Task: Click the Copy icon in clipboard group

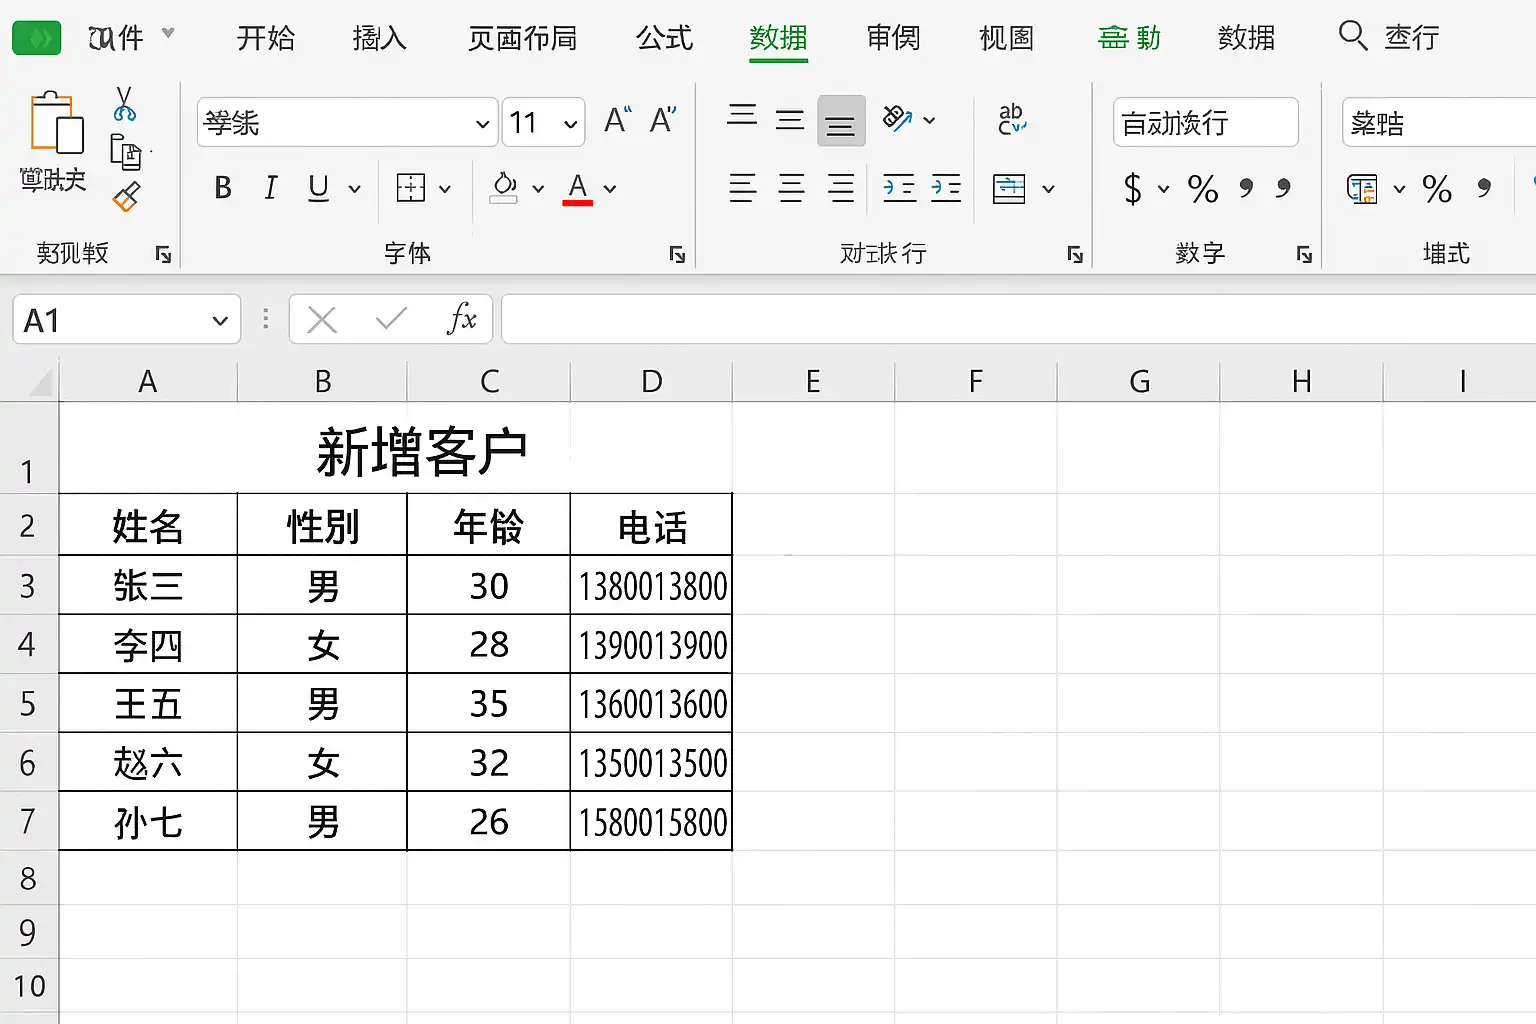Action: coord(126,151)
